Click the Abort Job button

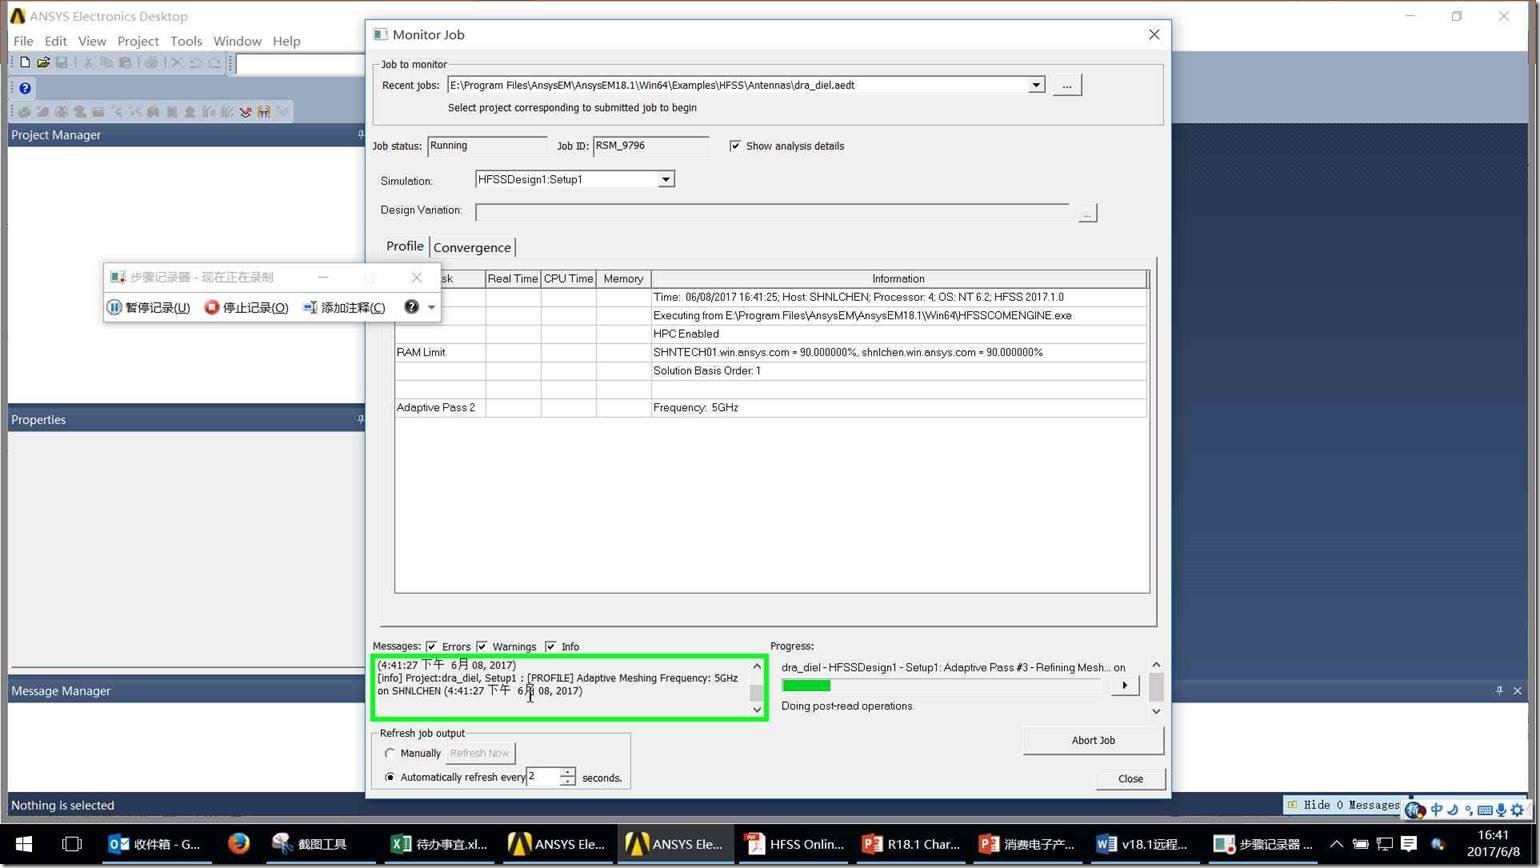click(1093, 740)
